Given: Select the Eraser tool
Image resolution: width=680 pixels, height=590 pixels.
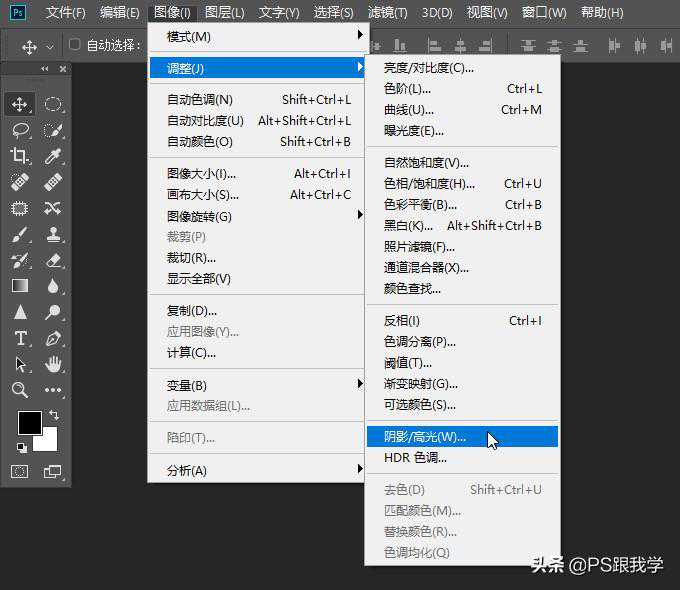Looking at the screenshot, I should (x=53, y=260).
